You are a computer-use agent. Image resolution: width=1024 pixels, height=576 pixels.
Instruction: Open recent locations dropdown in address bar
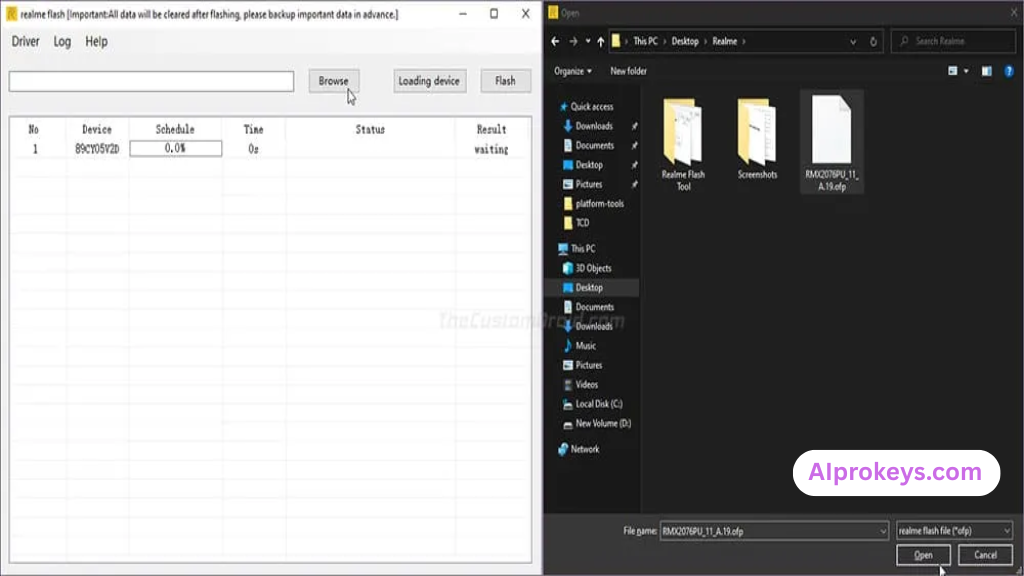click(852, 41)
